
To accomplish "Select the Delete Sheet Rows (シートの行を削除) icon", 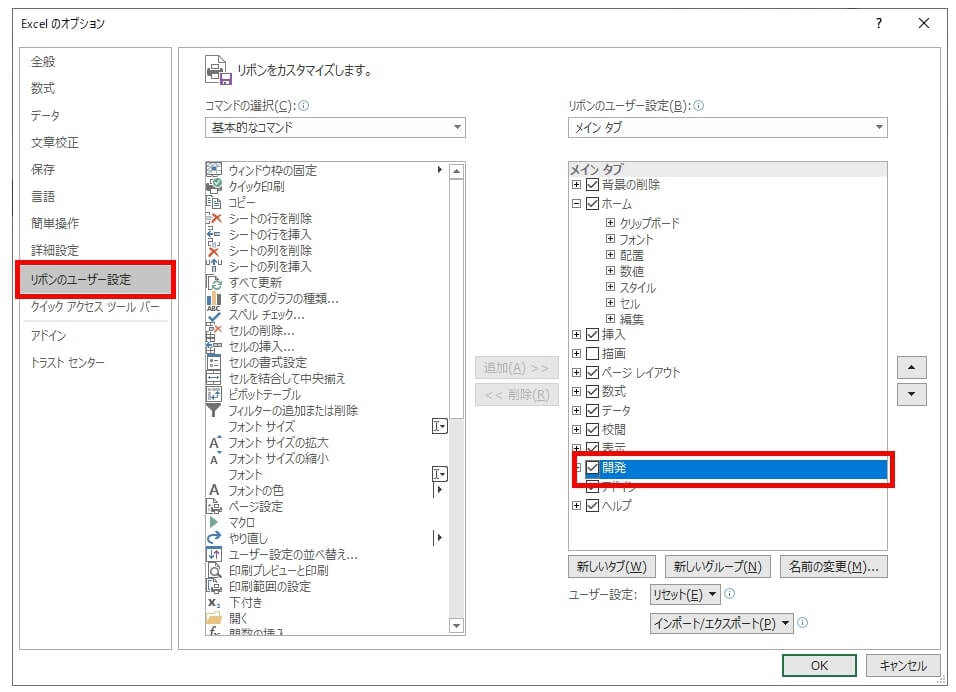I will point(213,218).
